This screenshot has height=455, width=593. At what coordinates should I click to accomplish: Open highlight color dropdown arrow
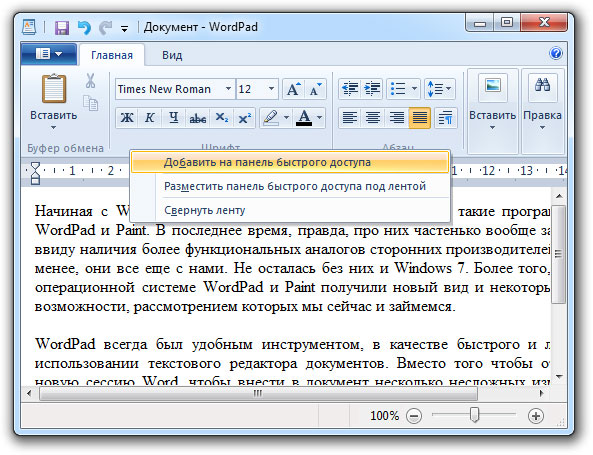[x=286, y=118]
